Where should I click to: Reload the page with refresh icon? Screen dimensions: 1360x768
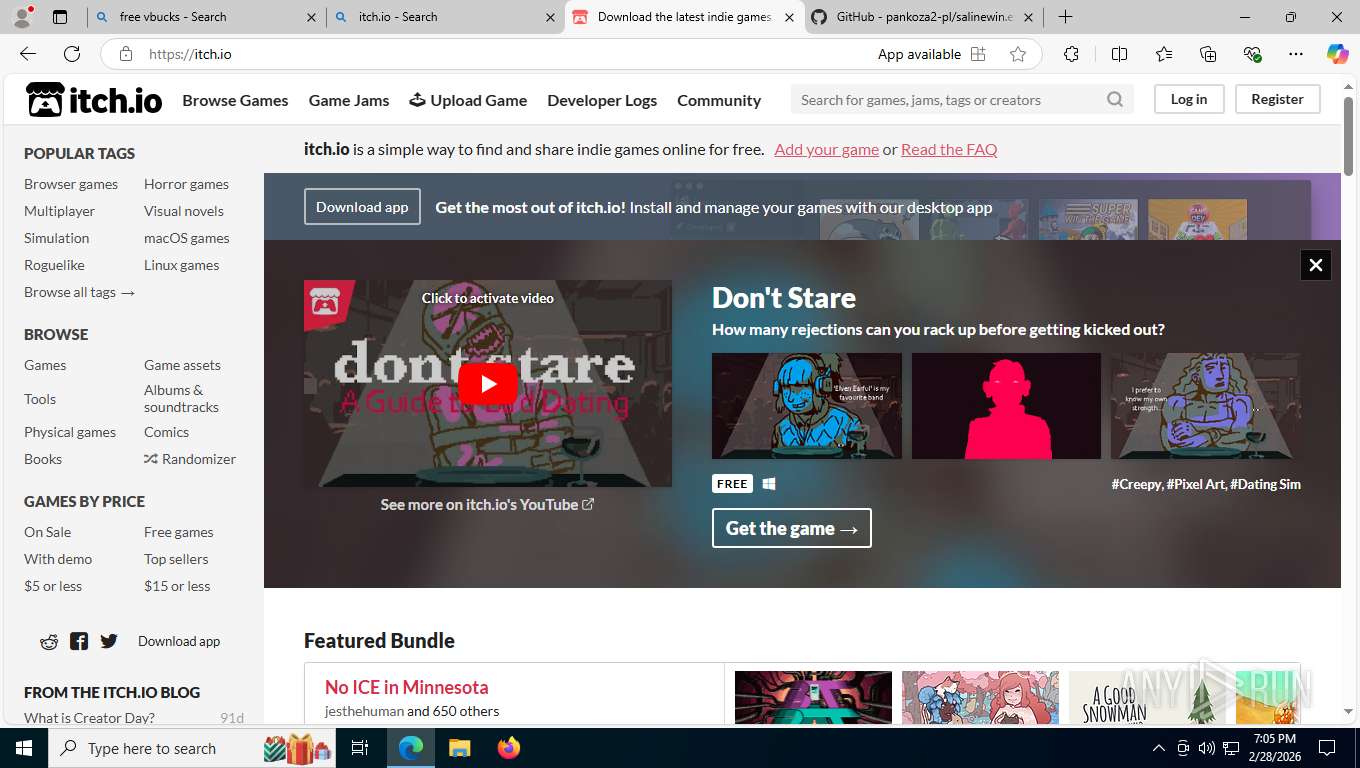[72, 54]
